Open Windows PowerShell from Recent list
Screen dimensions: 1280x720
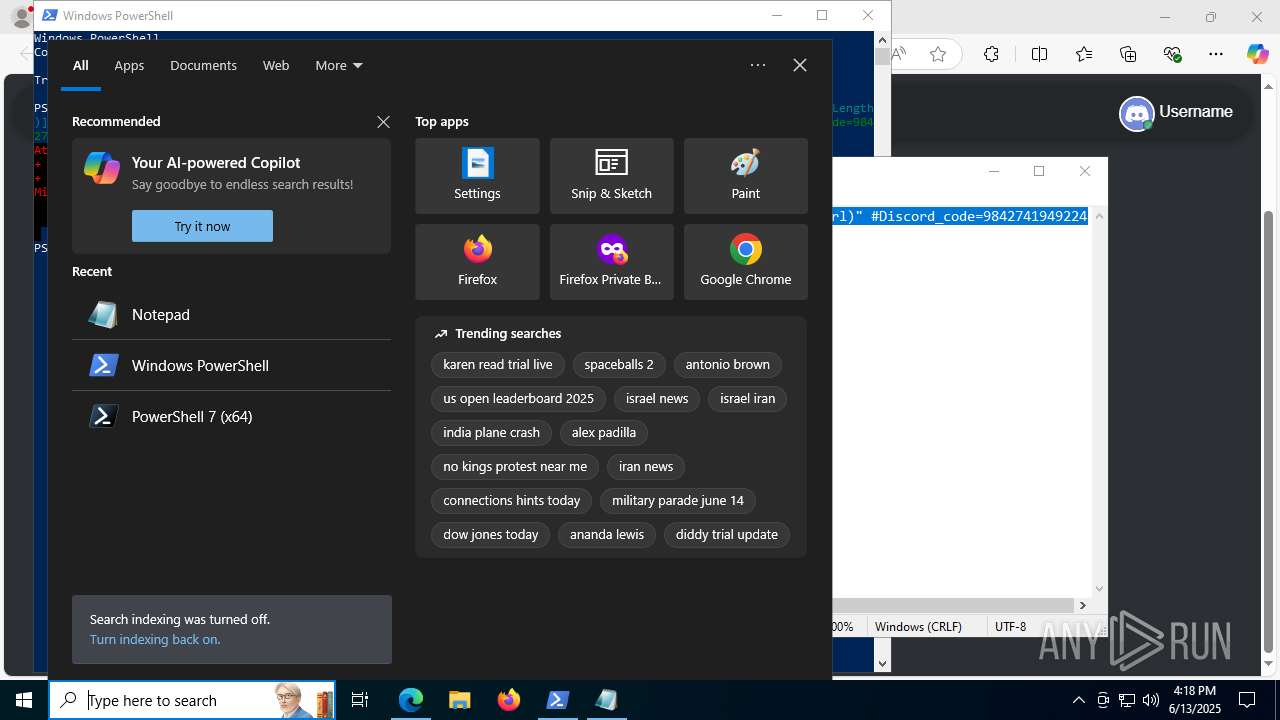[231, 366]
